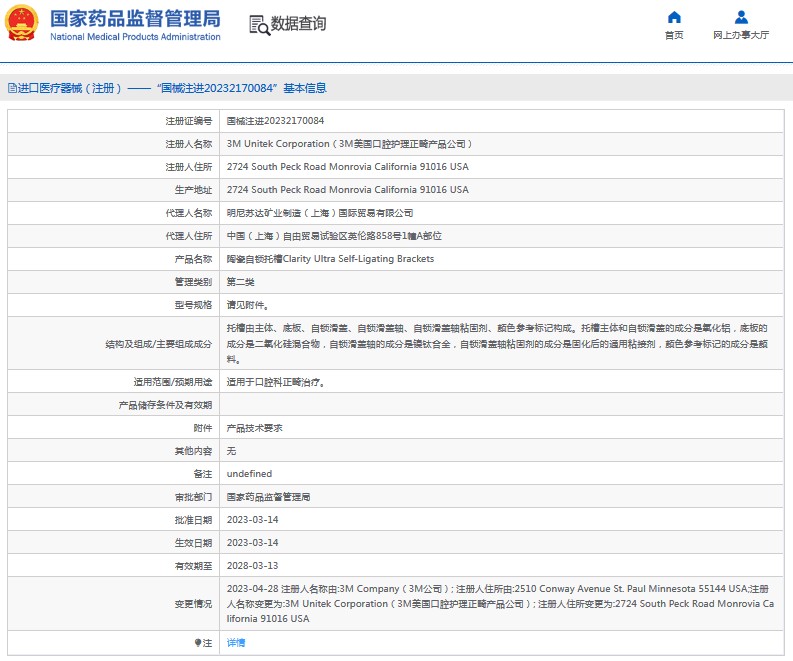Click the 数据查询 magnifier document icon
Screen dimensions: 793x661
(260, 25)
